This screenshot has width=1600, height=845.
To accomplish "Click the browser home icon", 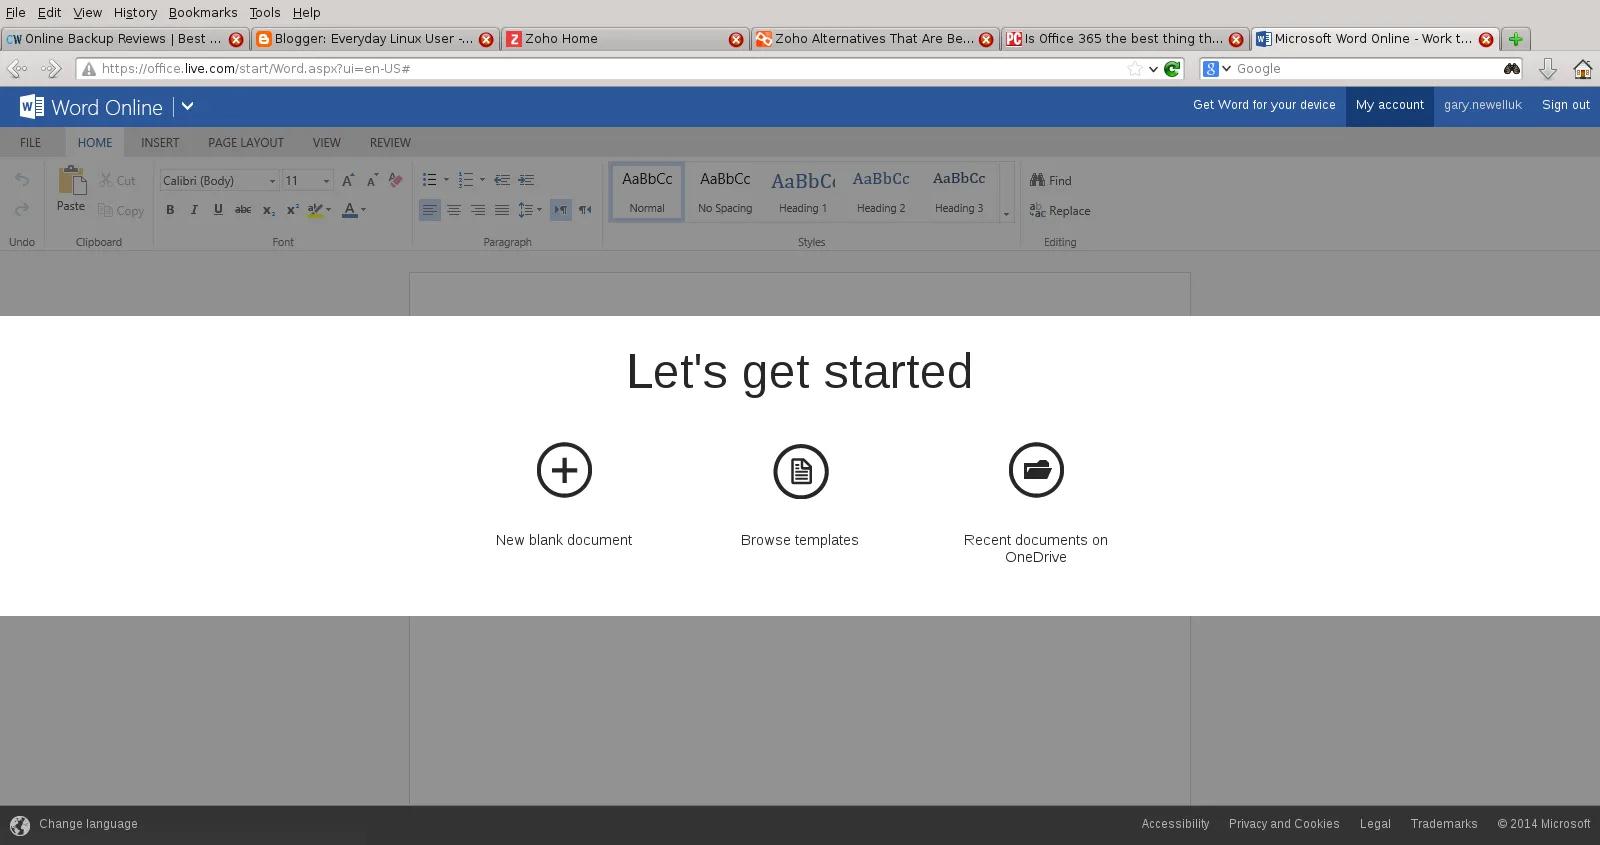I will (x=1582, y=69).
